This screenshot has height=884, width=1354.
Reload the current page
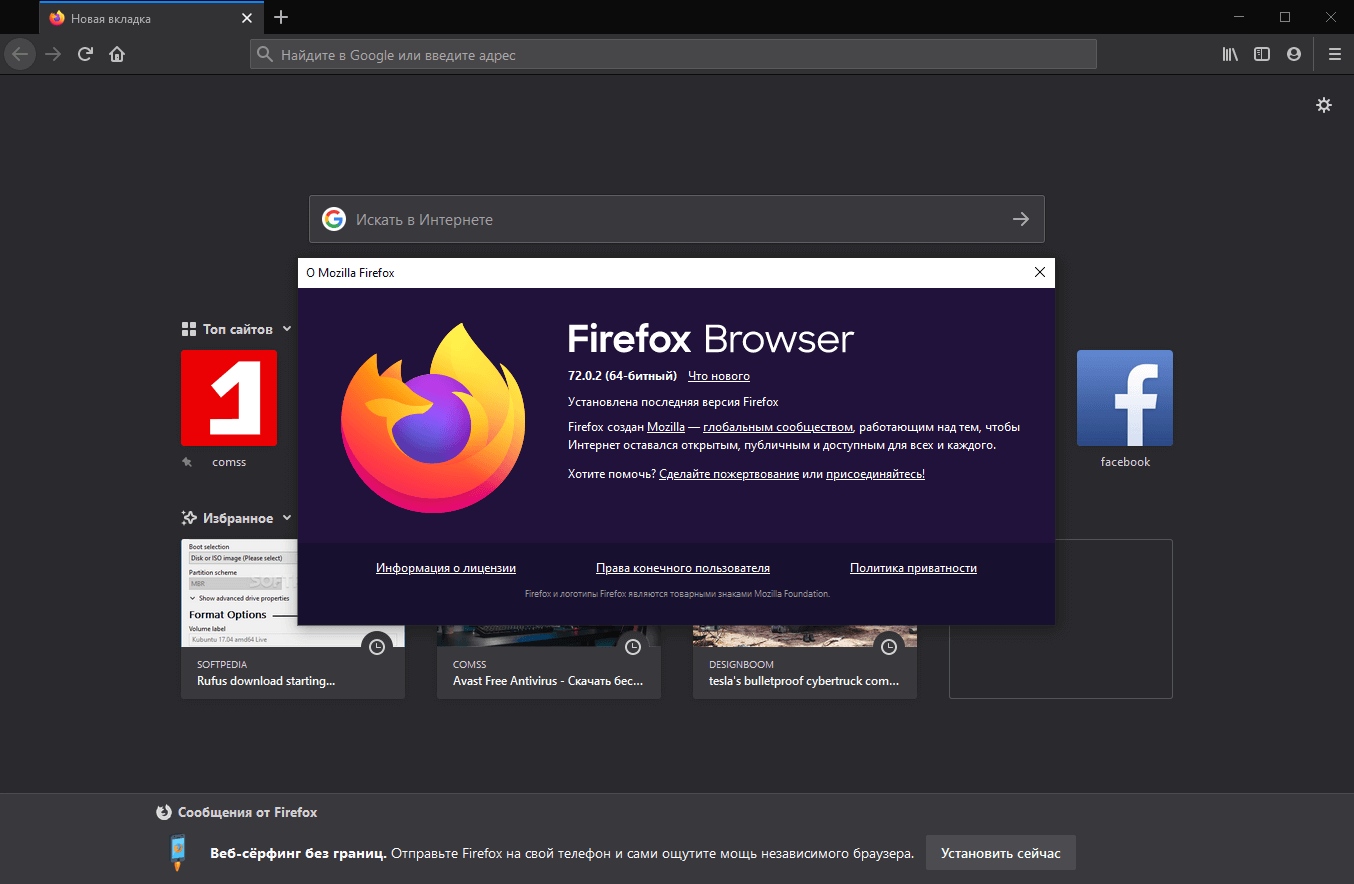coord(84,54)
